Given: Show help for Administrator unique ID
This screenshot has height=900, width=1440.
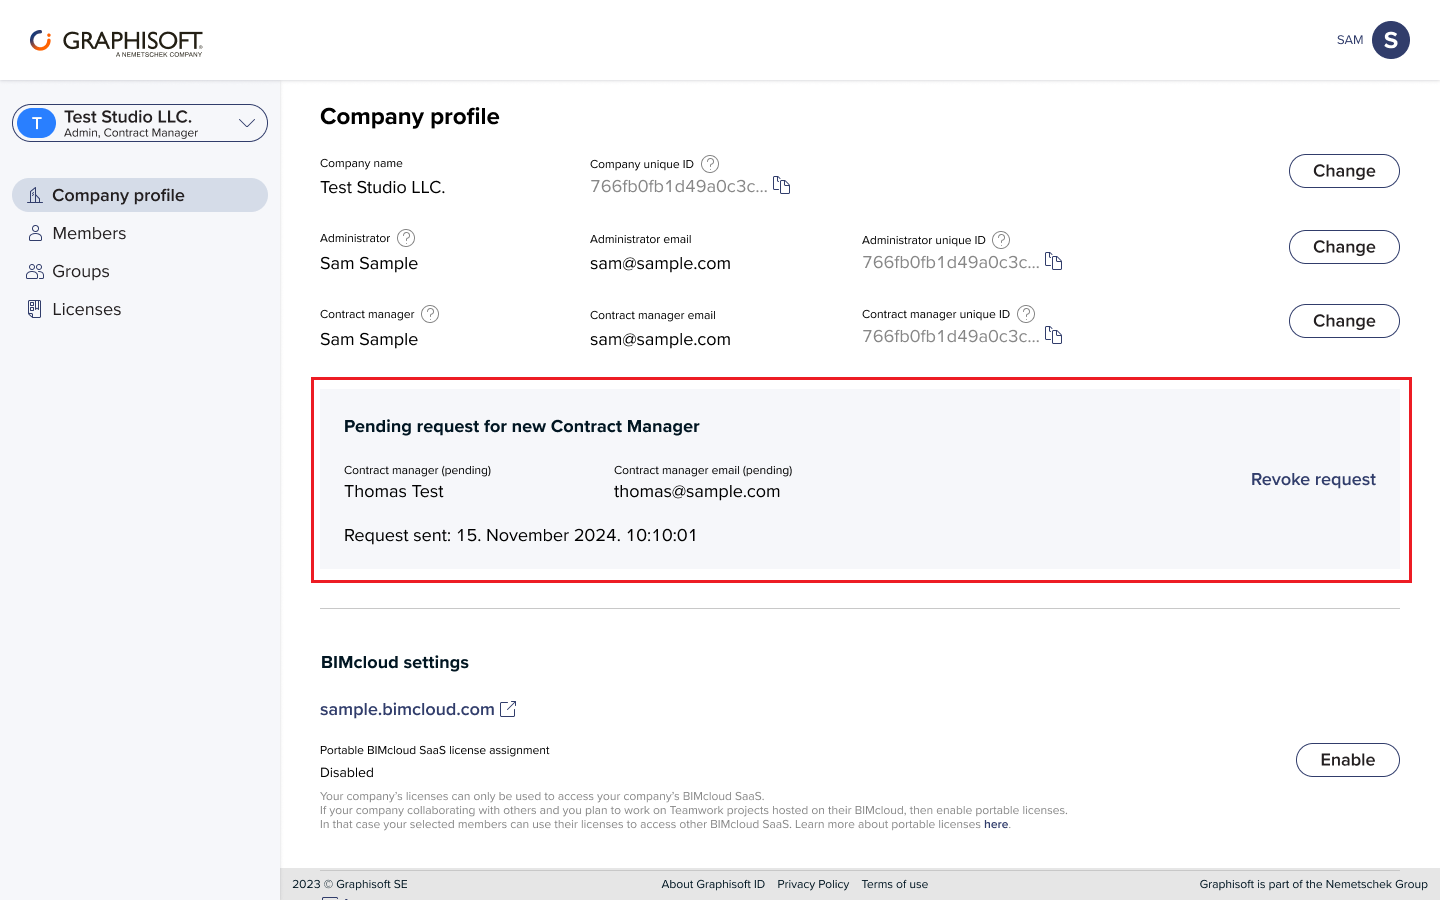Looking at the screenshot, I should 1001,240.
